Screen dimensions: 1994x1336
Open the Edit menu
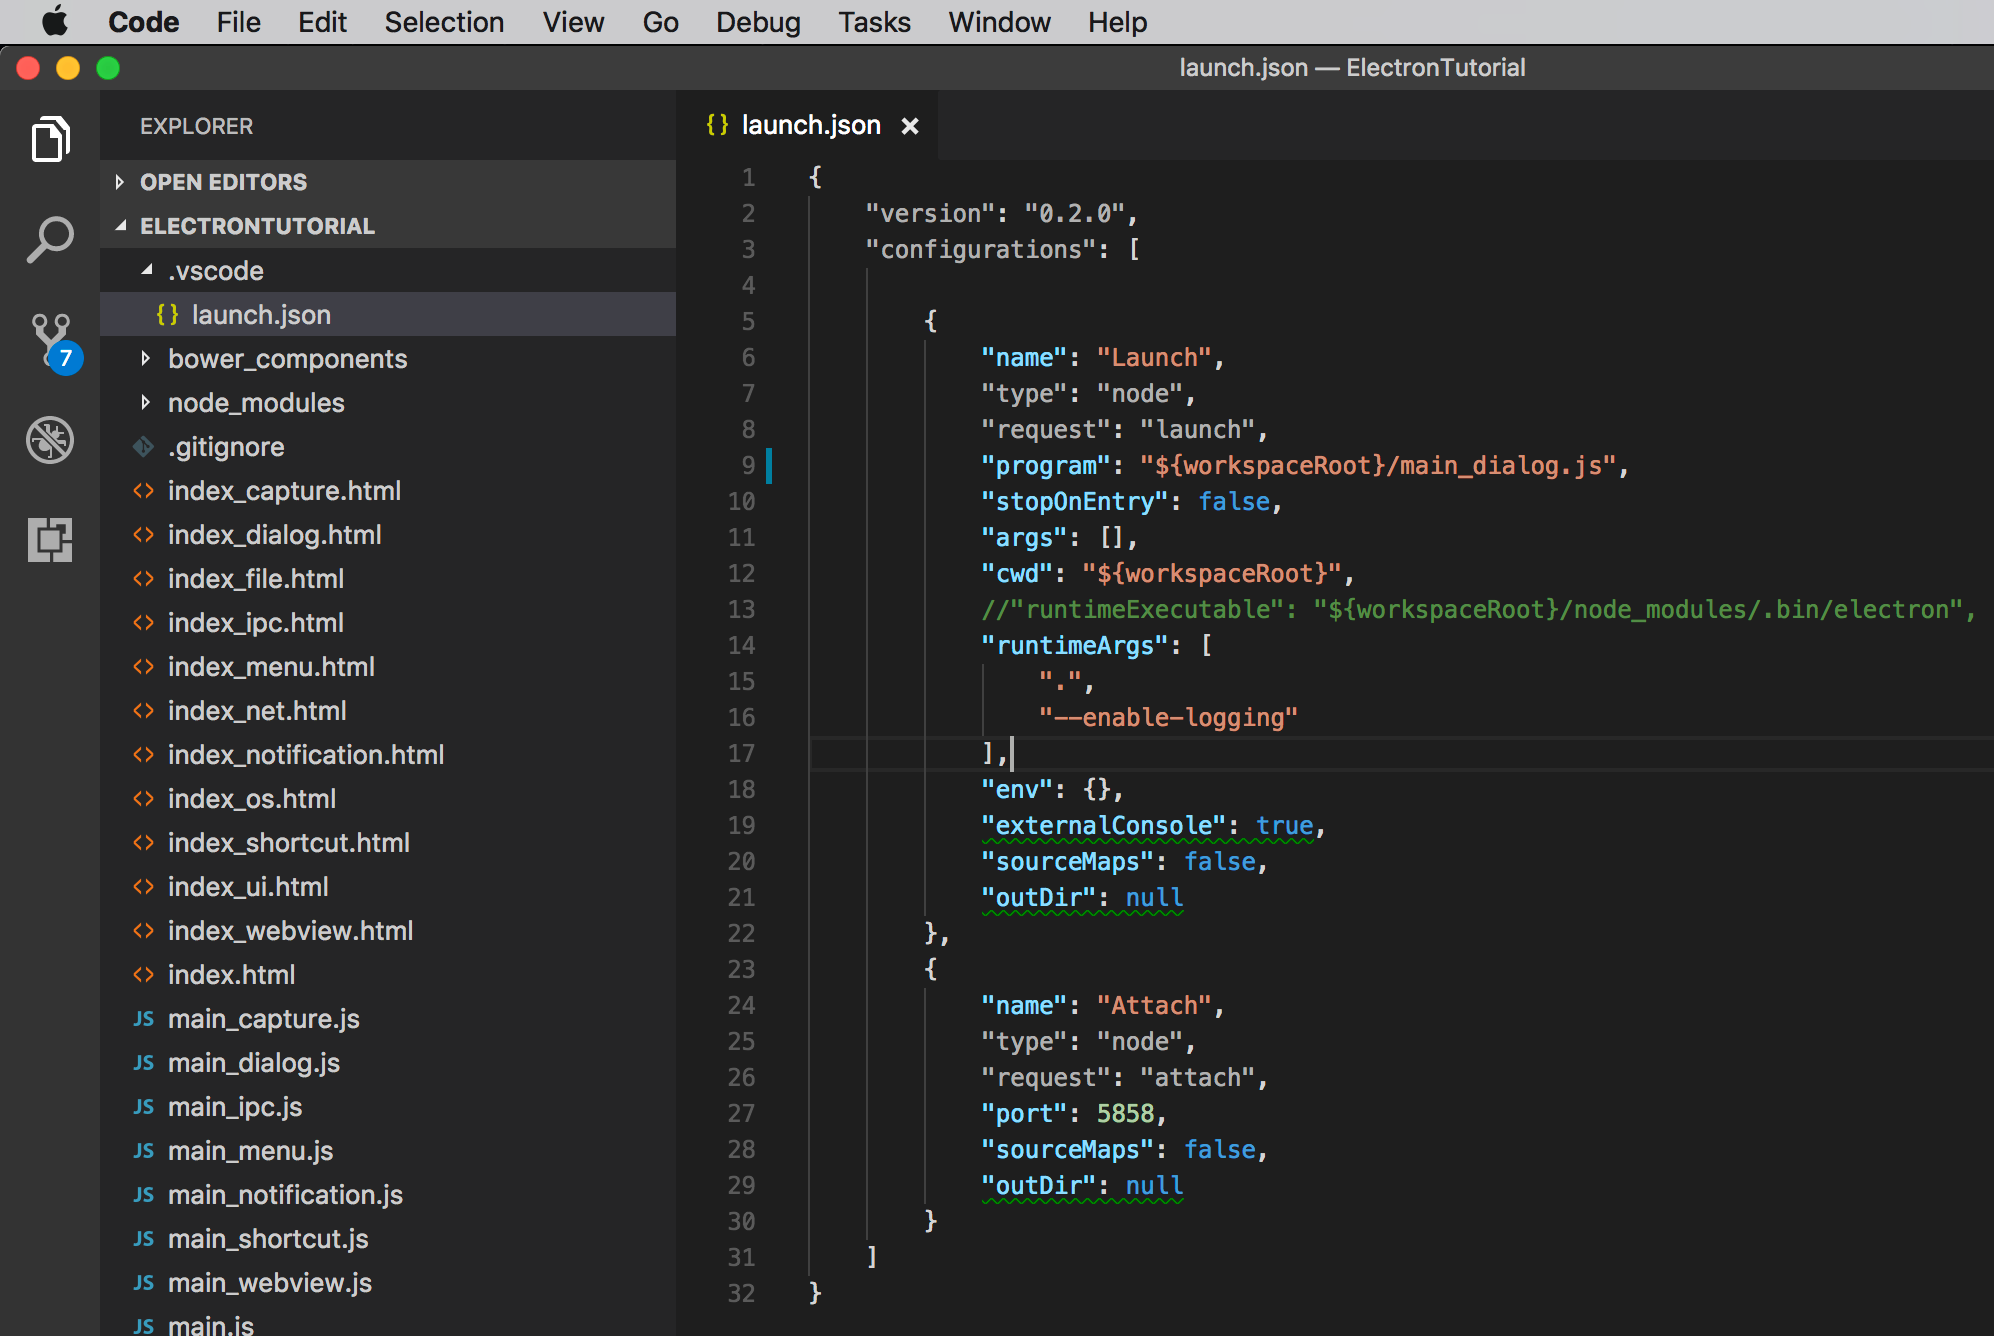click(x=322, y=22)
